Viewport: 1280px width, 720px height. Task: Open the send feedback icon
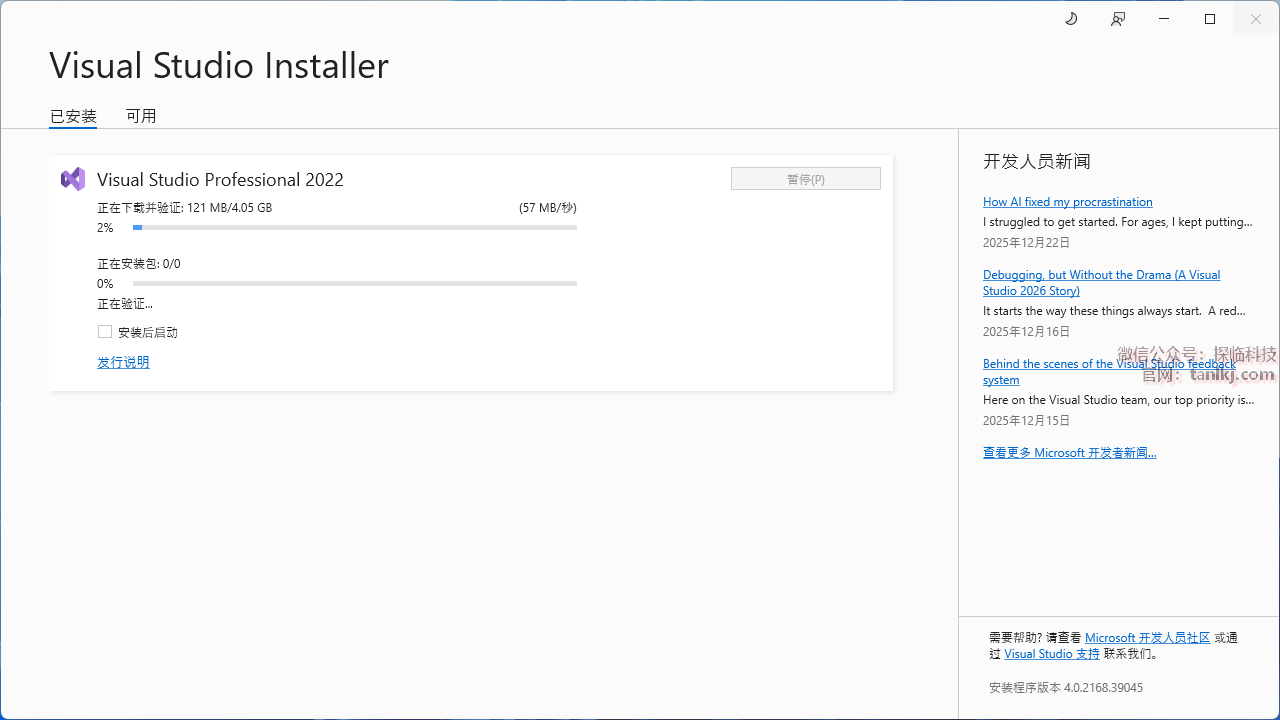coord(1118,19)
